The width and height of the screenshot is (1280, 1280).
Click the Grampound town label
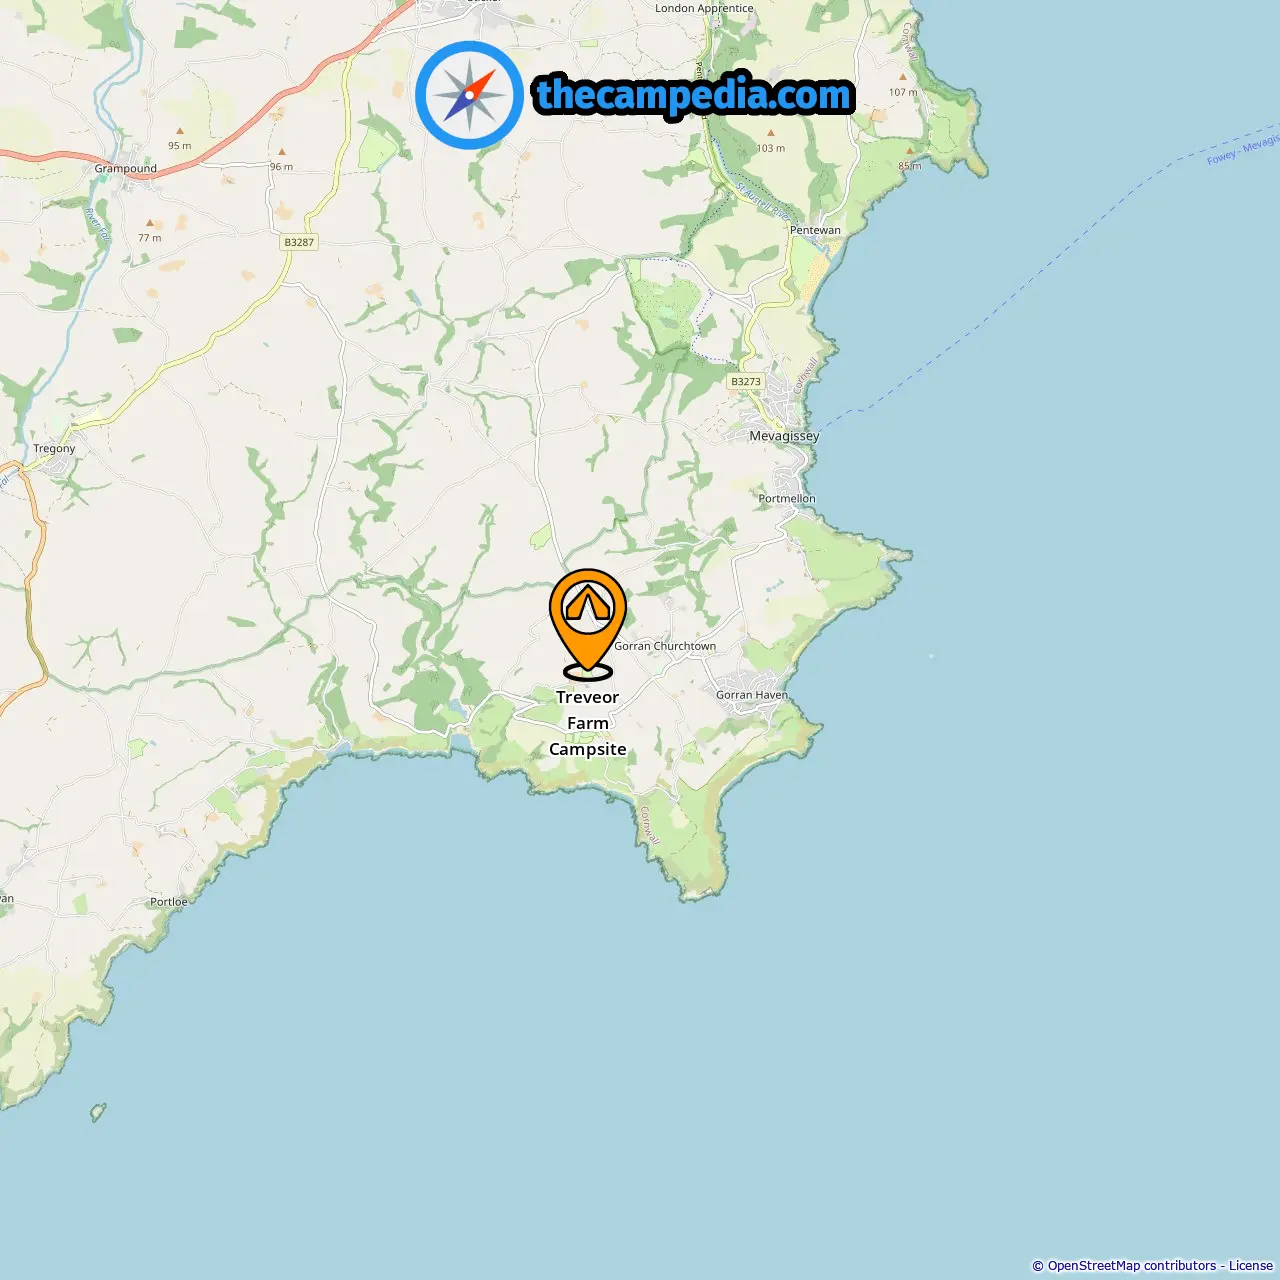coord(126,169)
